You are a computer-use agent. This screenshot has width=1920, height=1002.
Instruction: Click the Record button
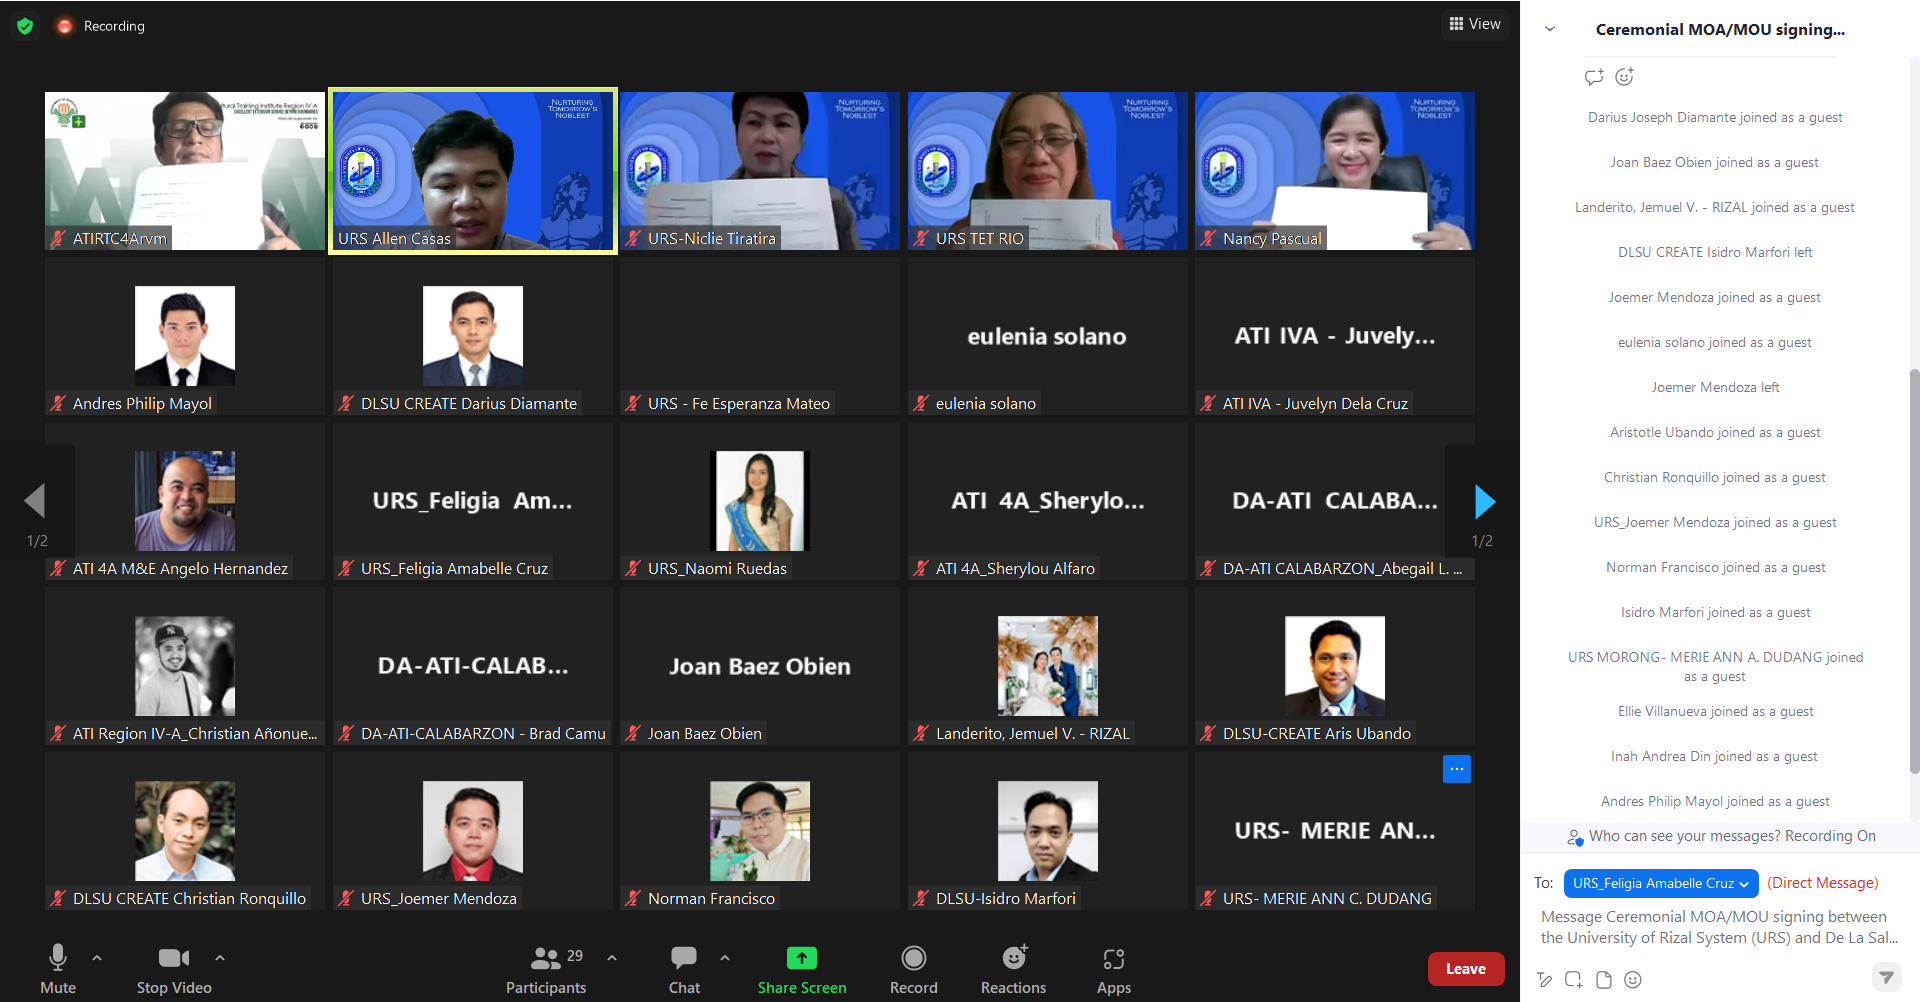click(x=914, y=969)
